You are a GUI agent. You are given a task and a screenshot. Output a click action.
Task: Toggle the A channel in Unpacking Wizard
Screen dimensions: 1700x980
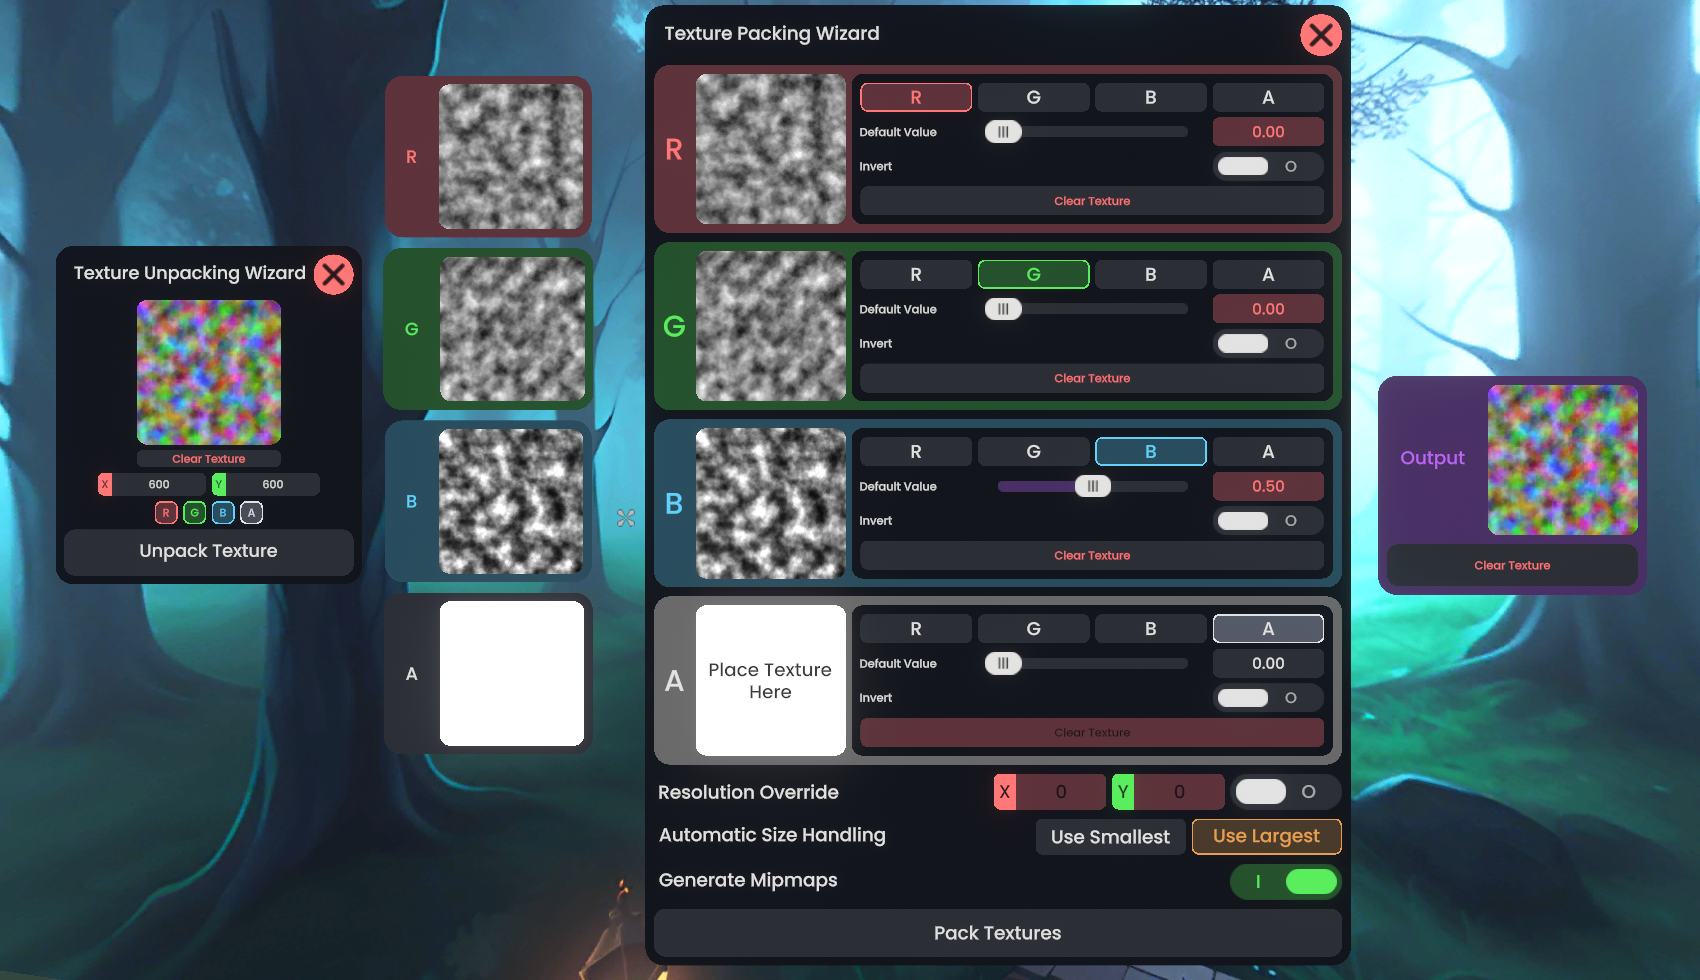click(x=252, y=513)
